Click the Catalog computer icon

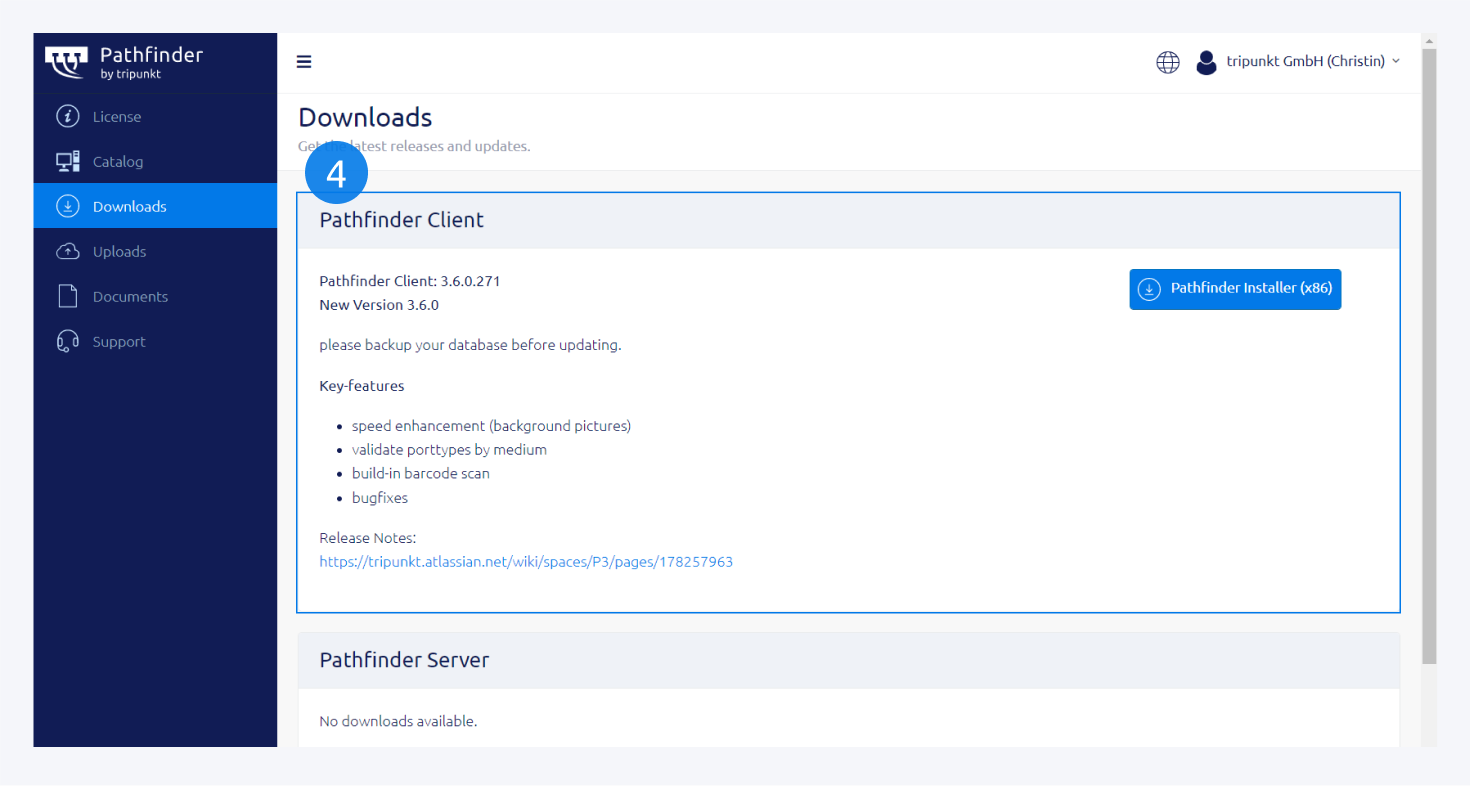[x=67, y=162]
